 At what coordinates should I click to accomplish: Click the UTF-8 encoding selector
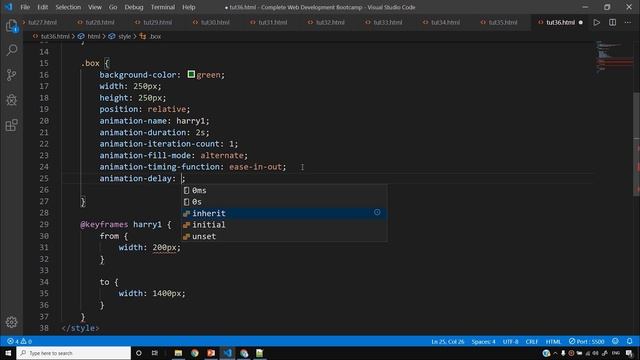click(x=510, y=341)
